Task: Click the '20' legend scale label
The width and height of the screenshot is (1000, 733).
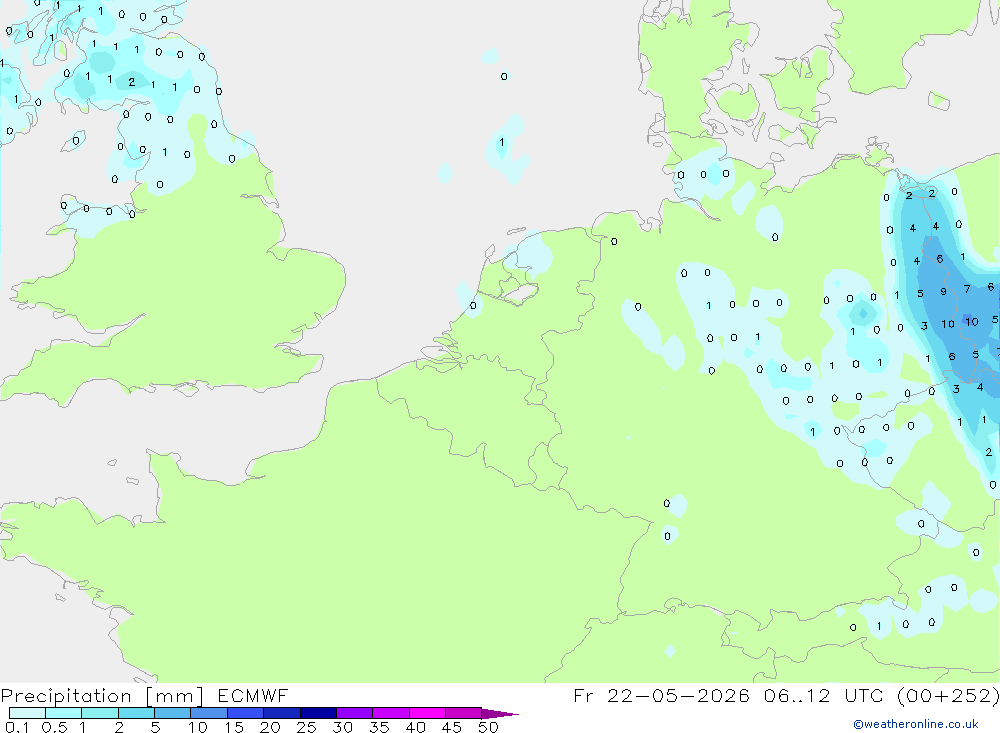Action: [x=270, y=727]
